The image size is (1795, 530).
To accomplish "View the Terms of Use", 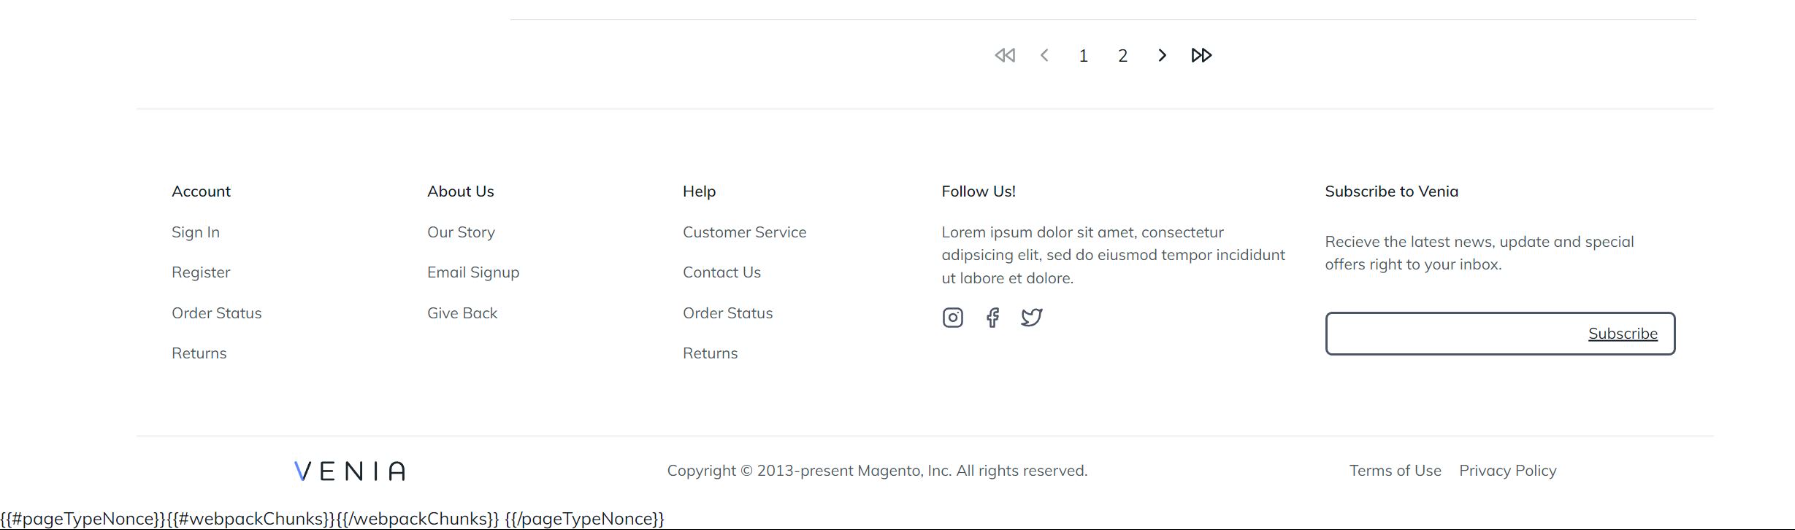I will tap(1395, 471).
